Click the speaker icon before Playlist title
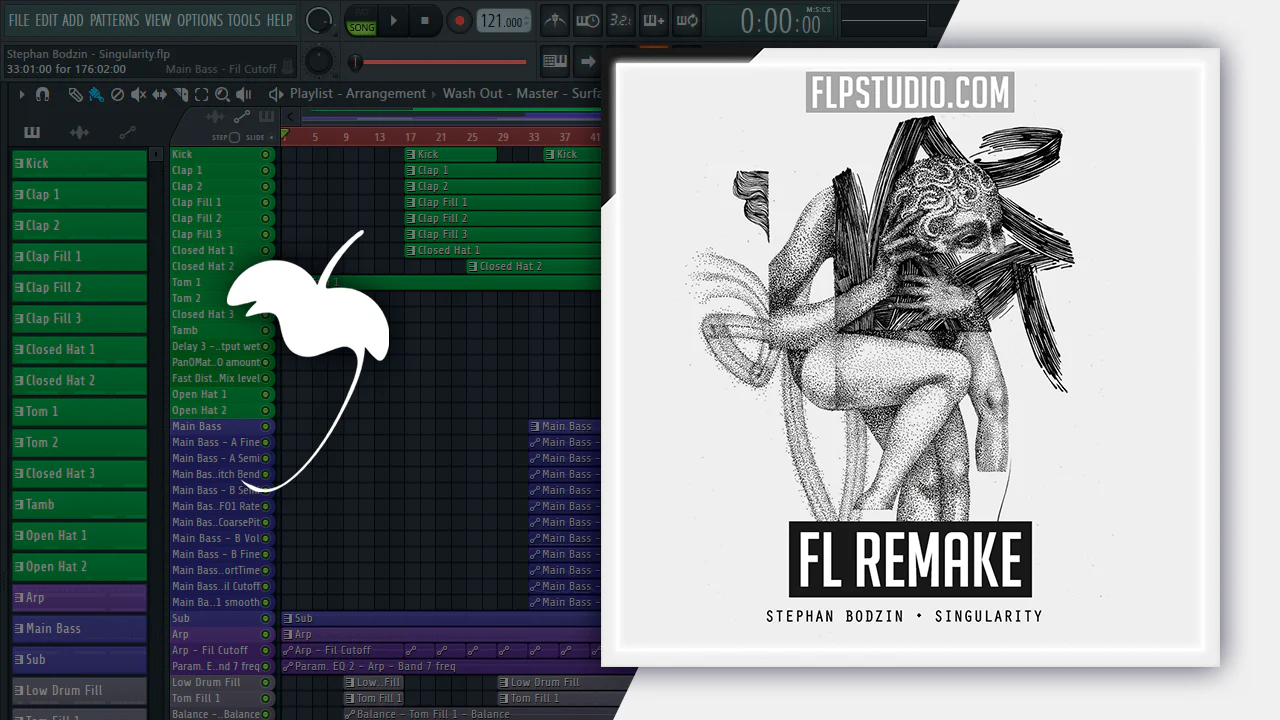This screenshot has width=1280, height=720. (x=276, y=94)
